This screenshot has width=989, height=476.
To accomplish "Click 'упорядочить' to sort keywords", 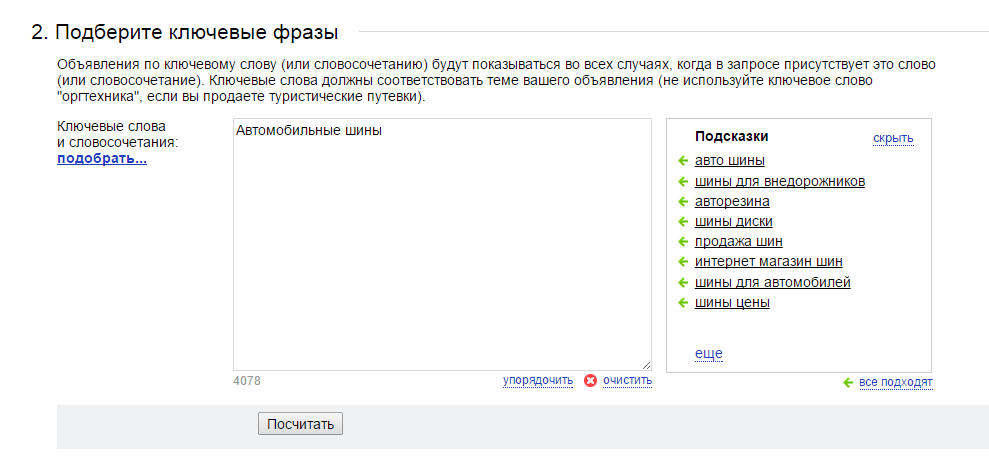I will pyautogui.click(x=538, y=380).
